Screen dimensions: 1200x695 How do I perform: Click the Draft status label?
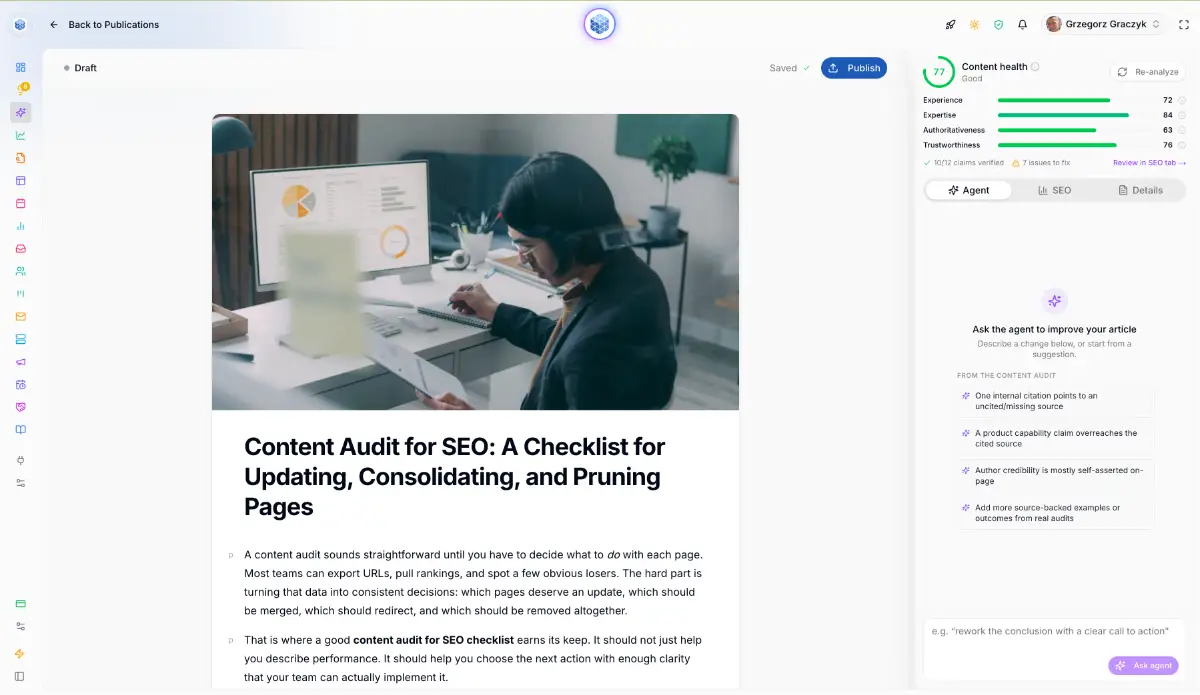point(80,68)
